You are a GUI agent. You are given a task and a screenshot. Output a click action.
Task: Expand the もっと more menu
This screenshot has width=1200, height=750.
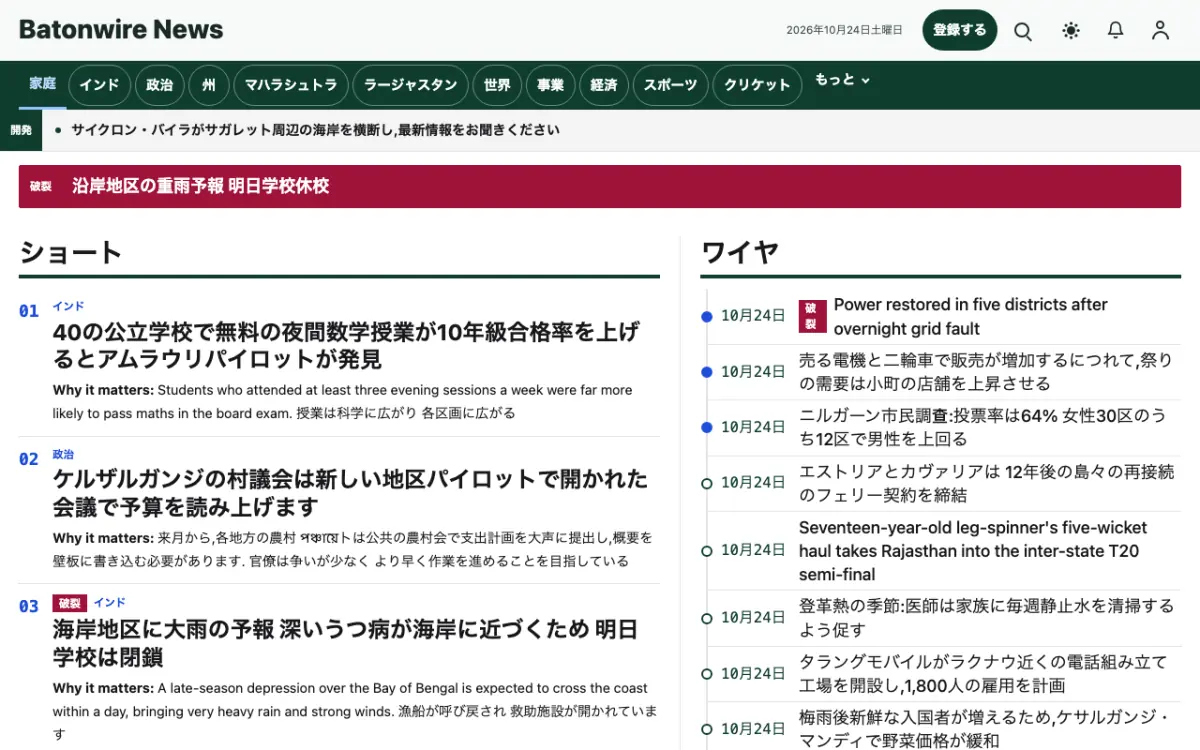842,80
